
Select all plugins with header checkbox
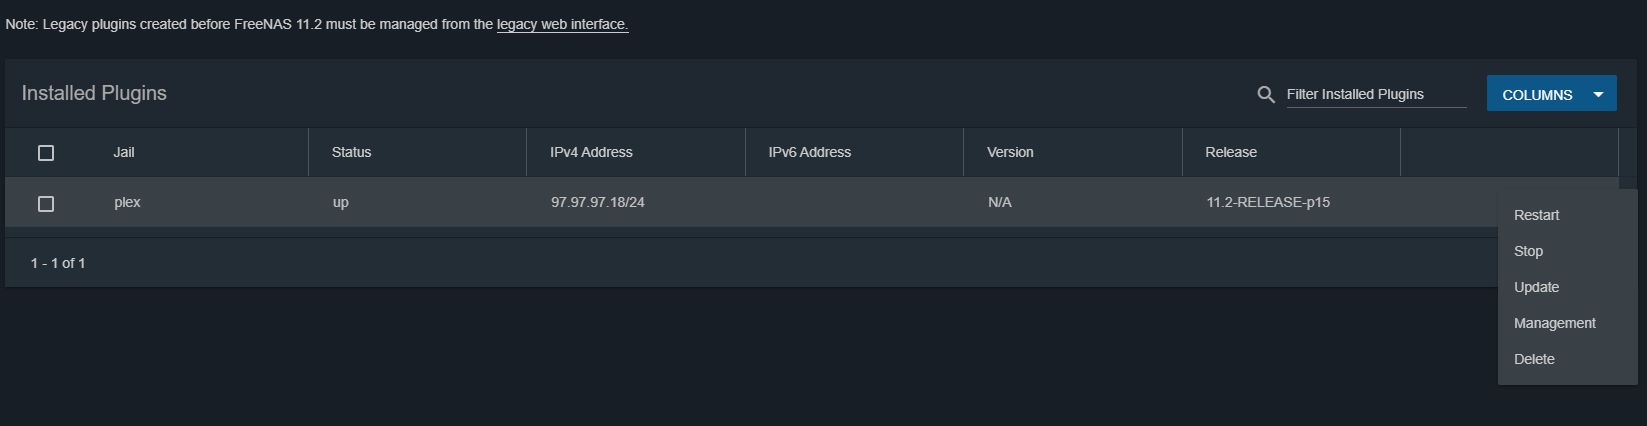click(46, 153)
